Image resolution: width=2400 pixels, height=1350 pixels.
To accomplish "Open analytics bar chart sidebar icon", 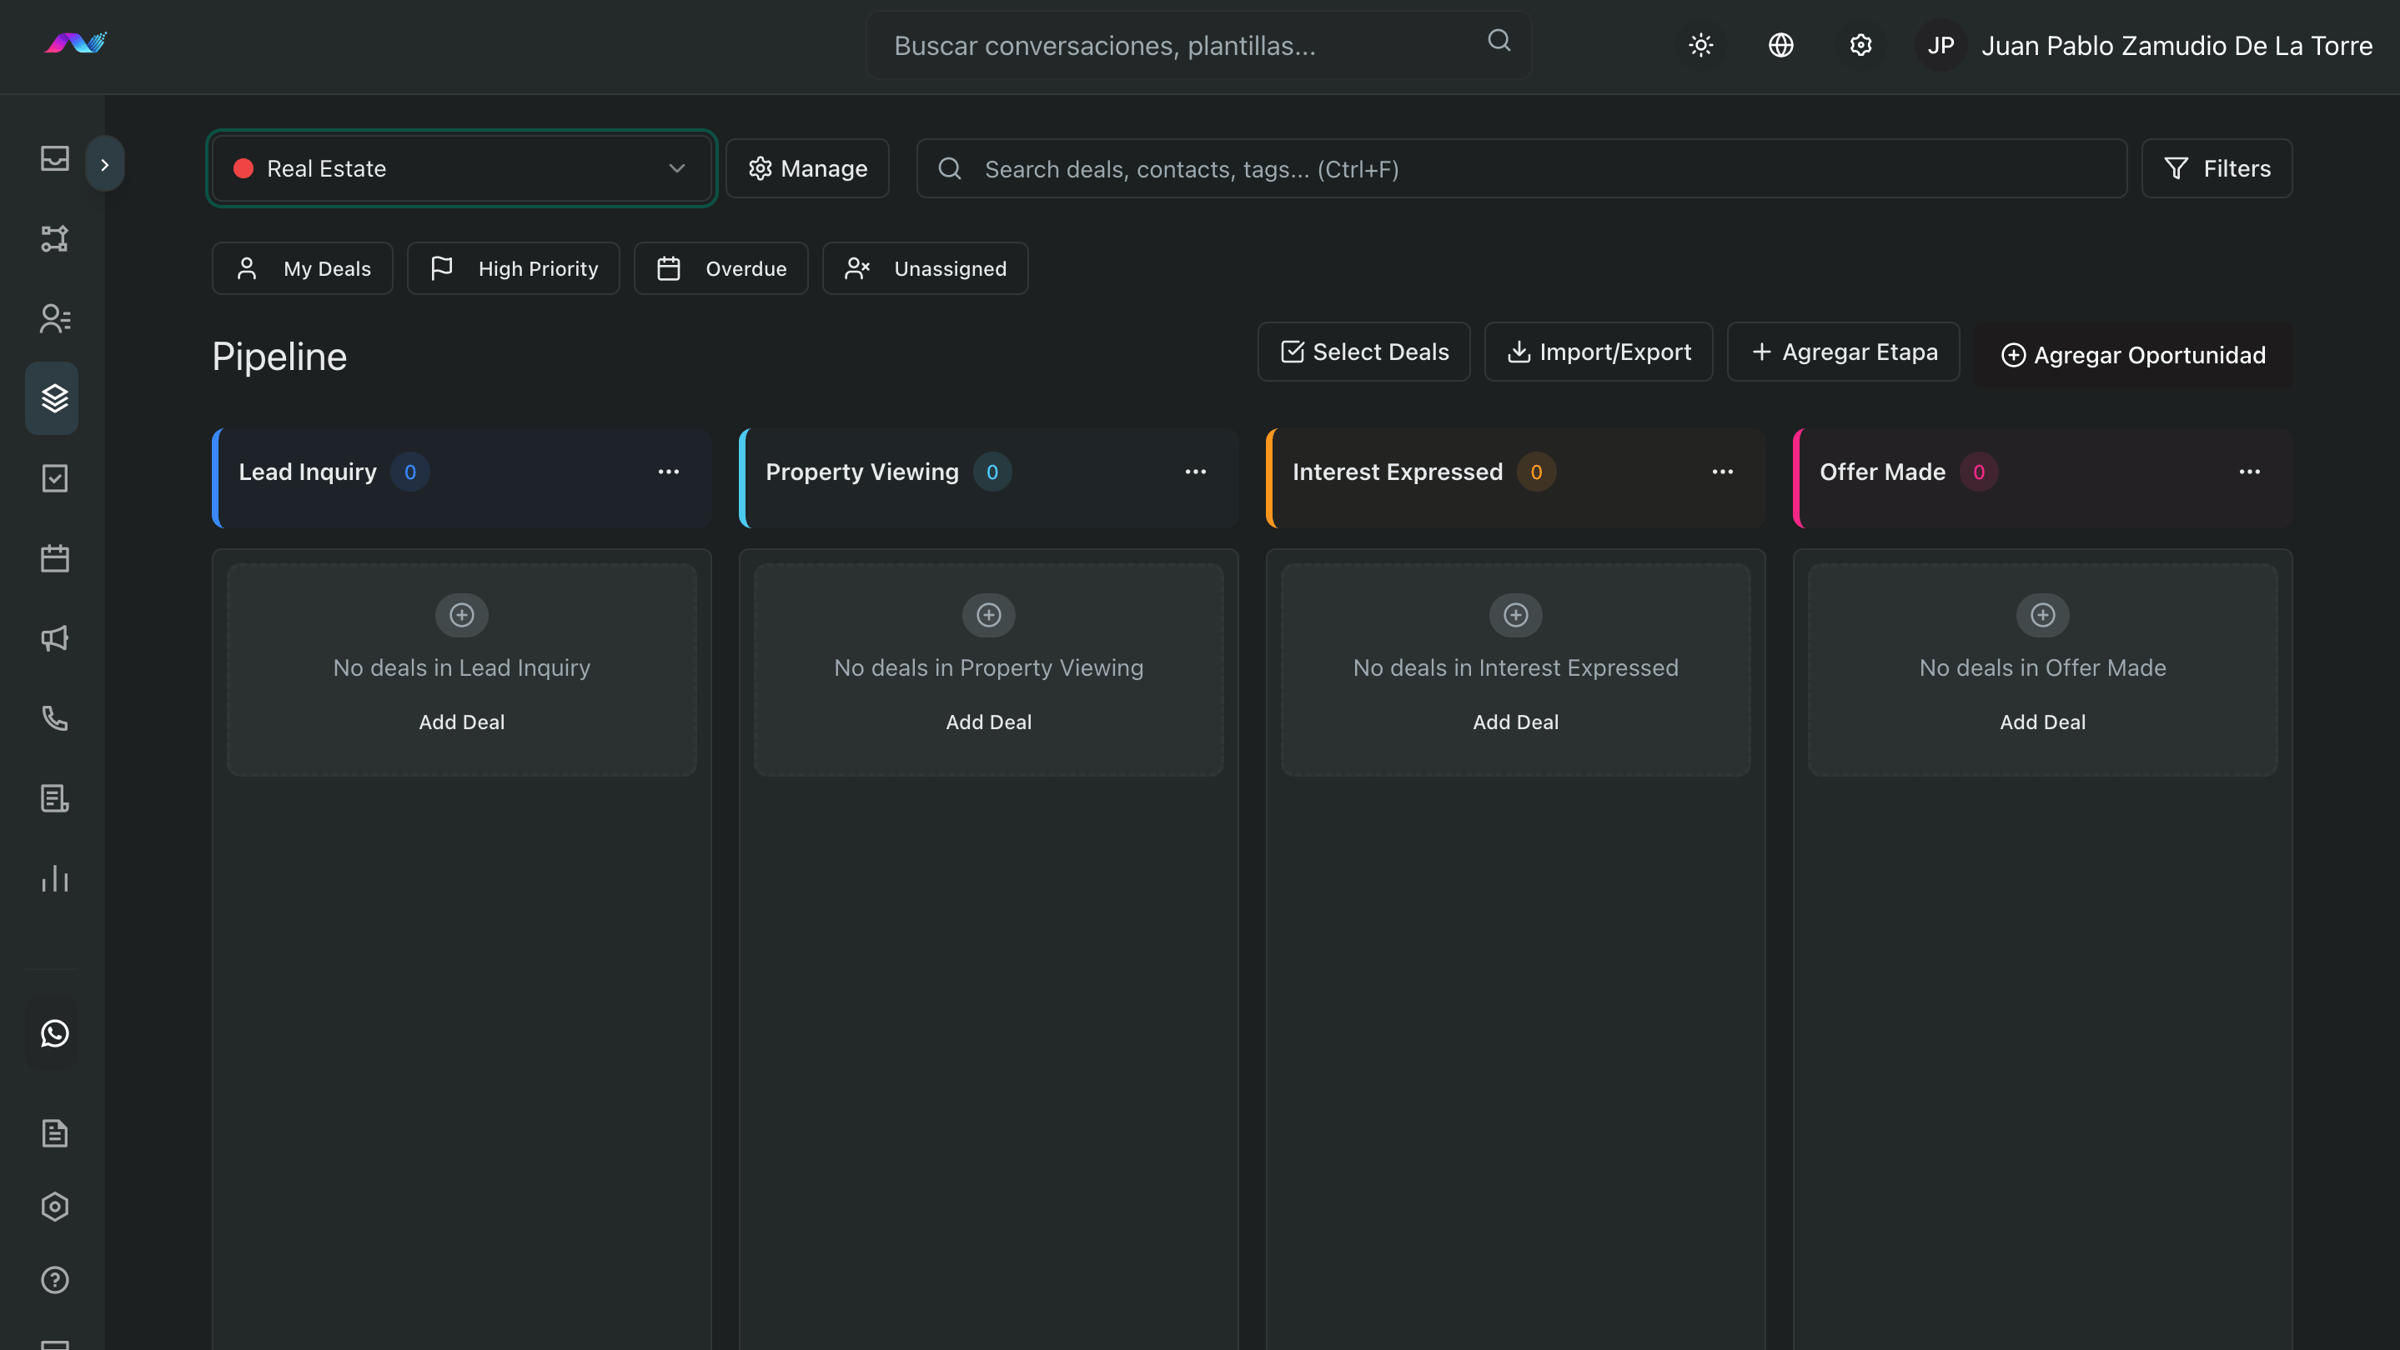I will 54,878.
